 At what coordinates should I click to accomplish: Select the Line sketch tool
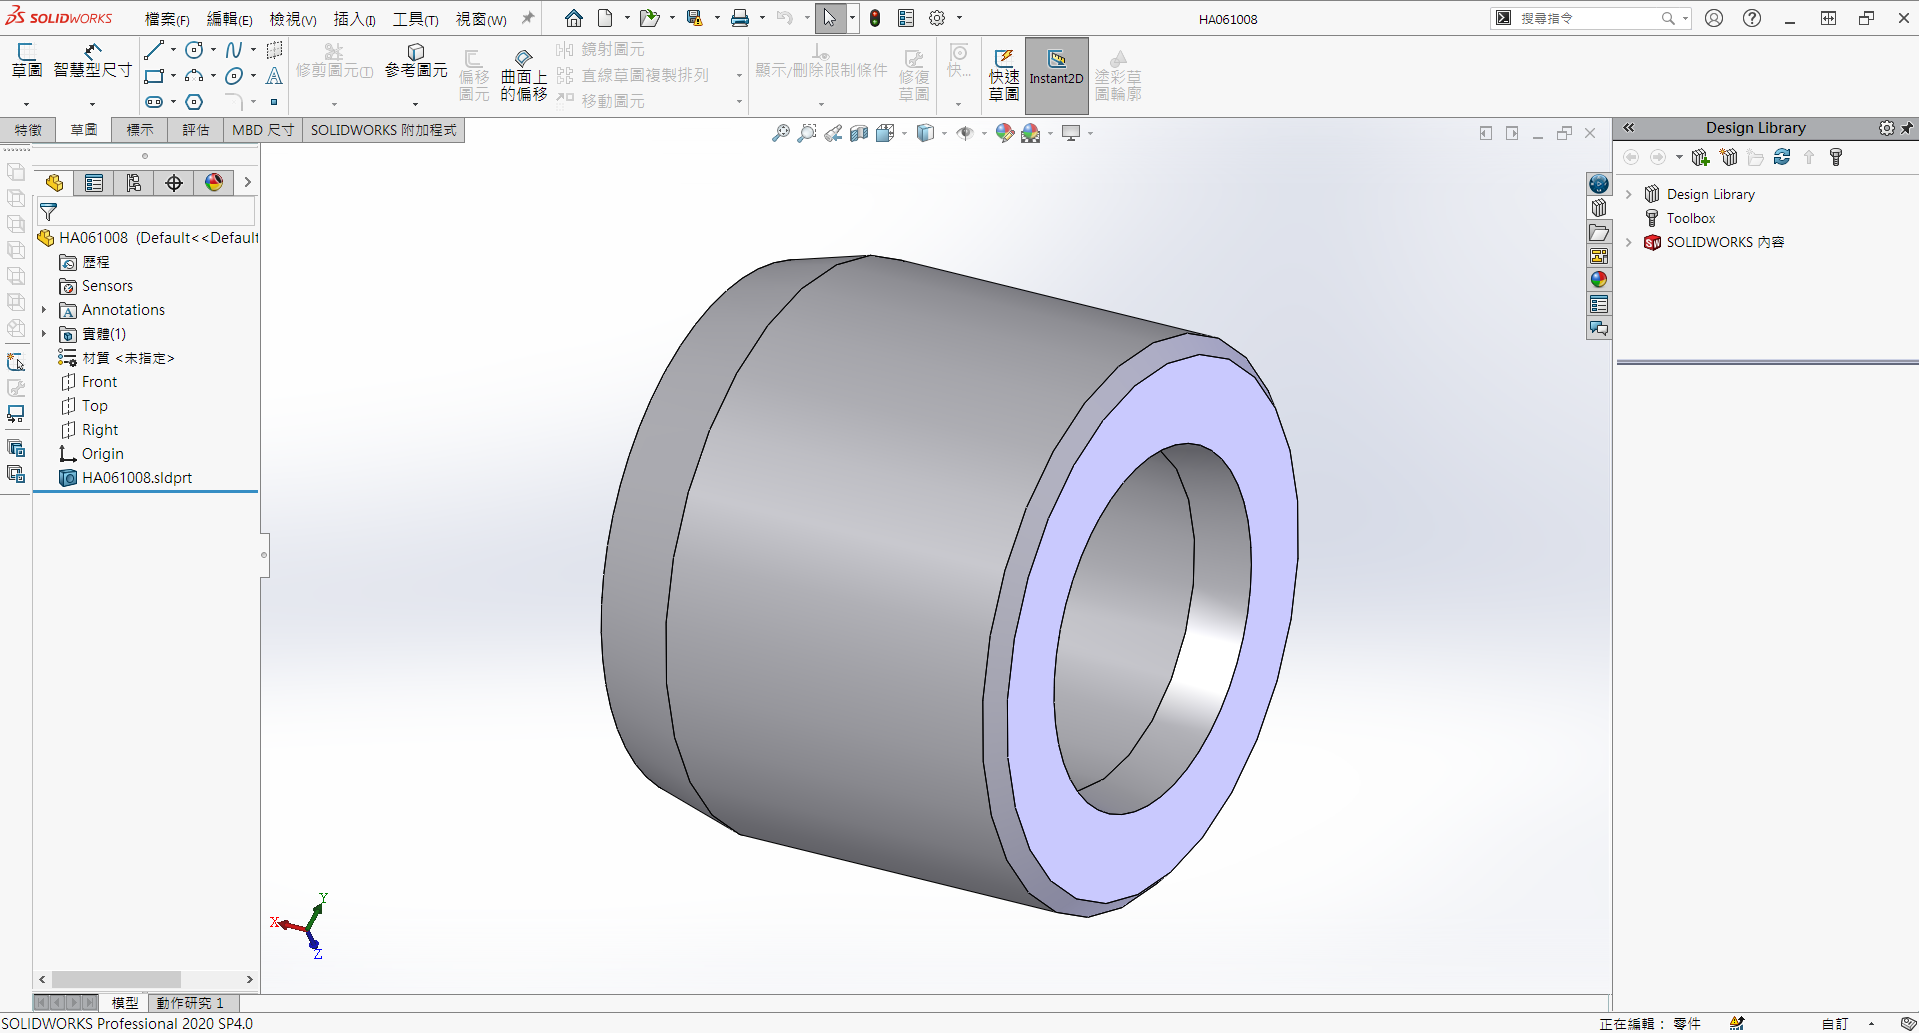(x=154, y=50)
